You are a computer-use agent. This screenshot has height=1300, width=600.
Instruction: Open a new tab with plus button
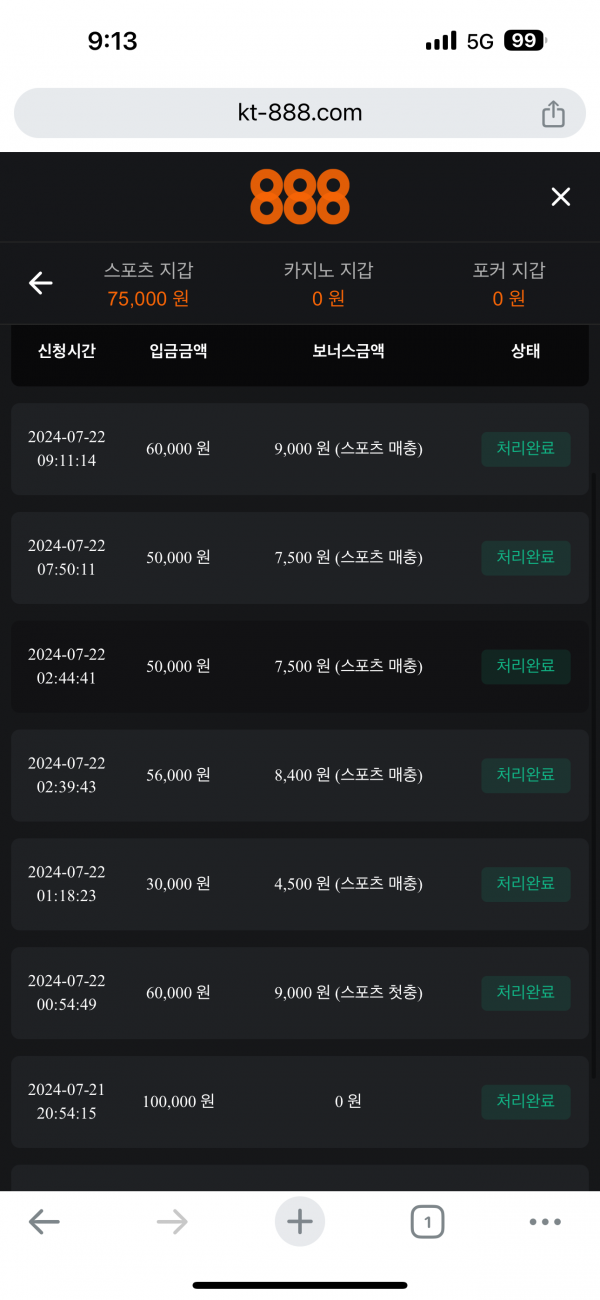pos(300,1221)
